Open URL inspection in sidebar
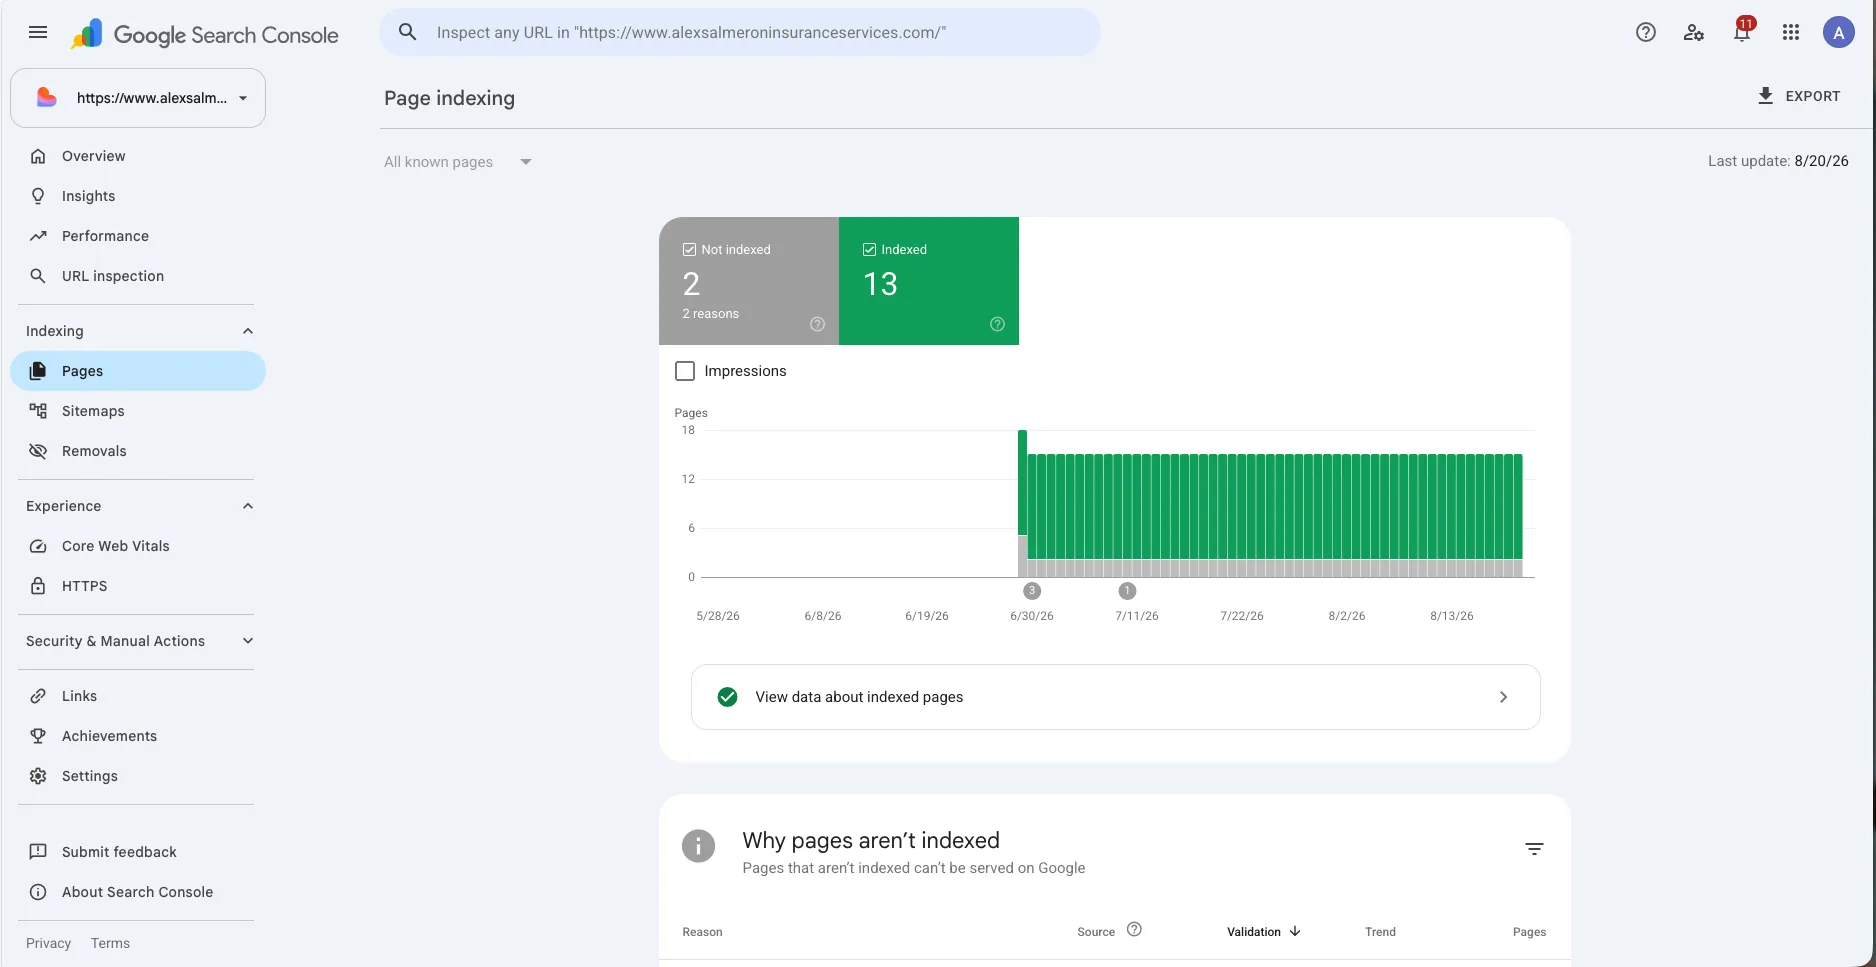 point(138,276)
